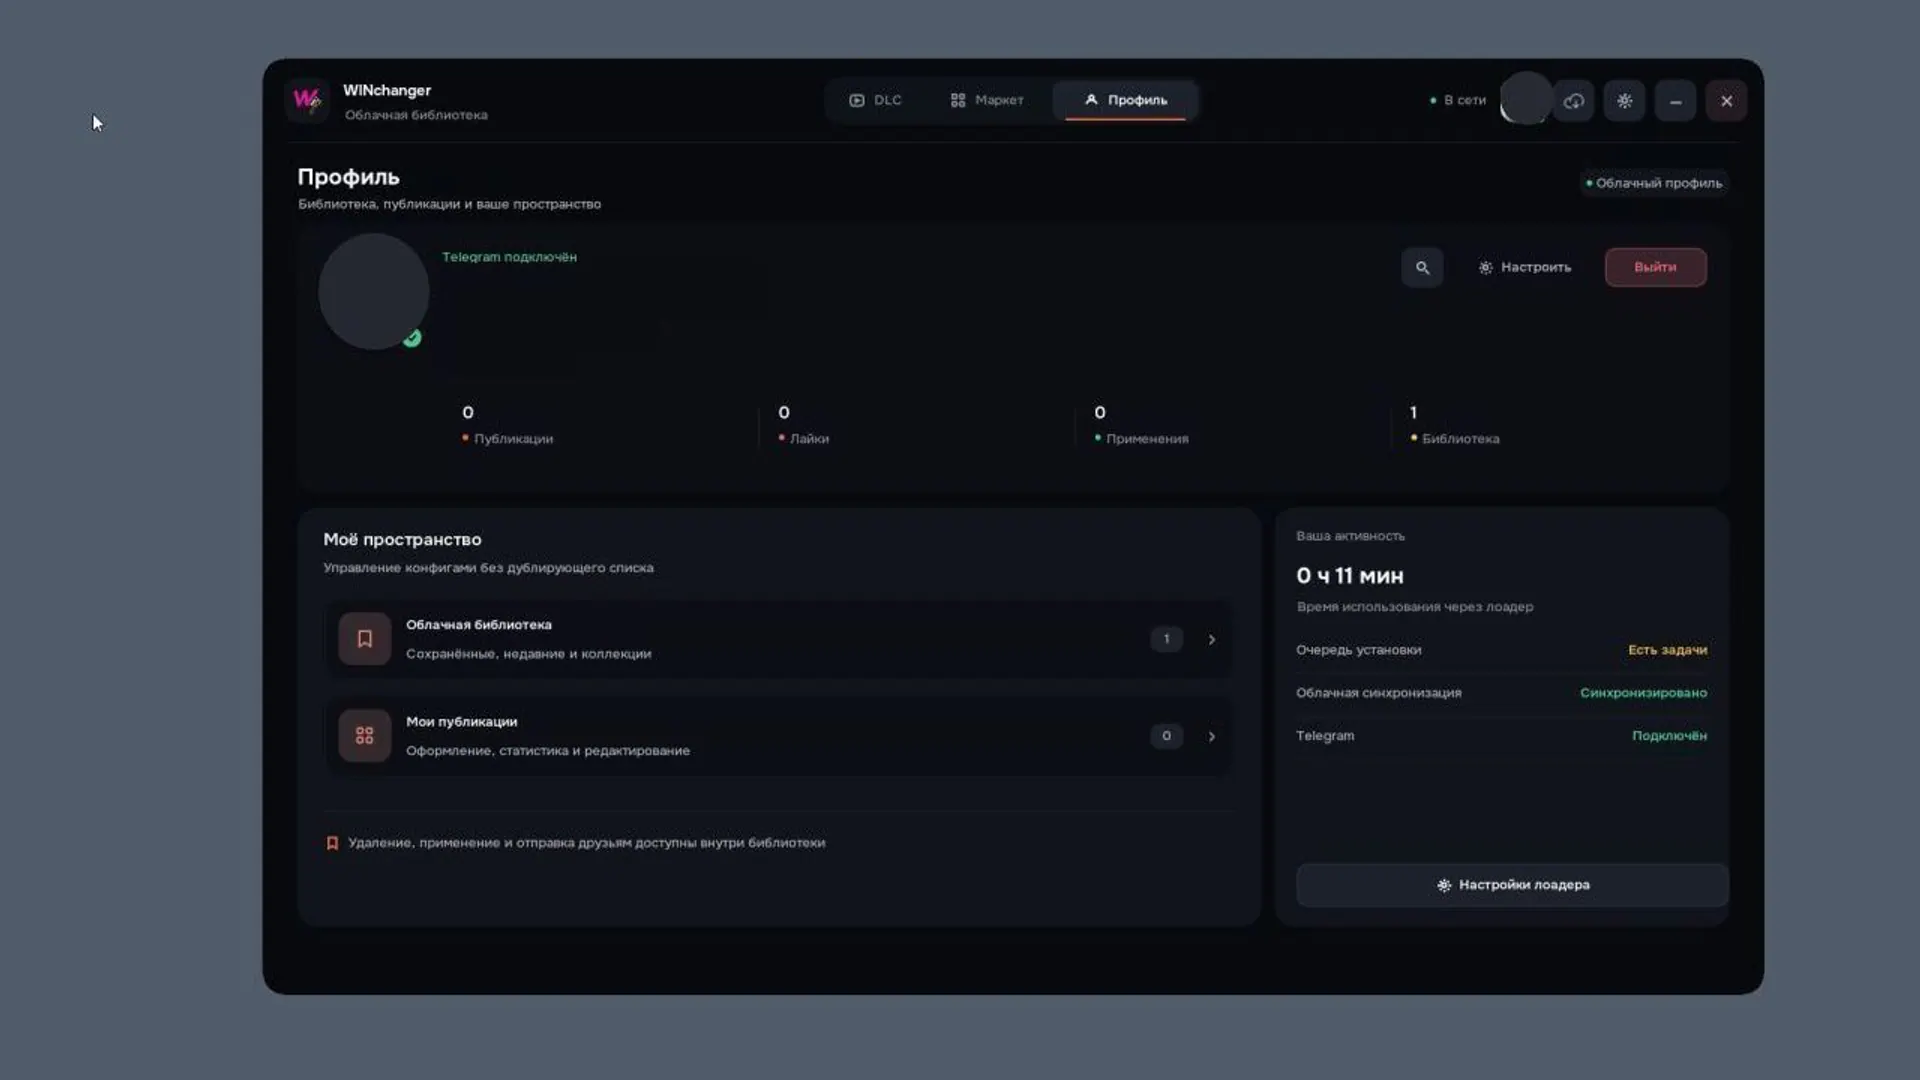Open the DLC tab
This screenshot has height=1080, width=1920.
876,100
